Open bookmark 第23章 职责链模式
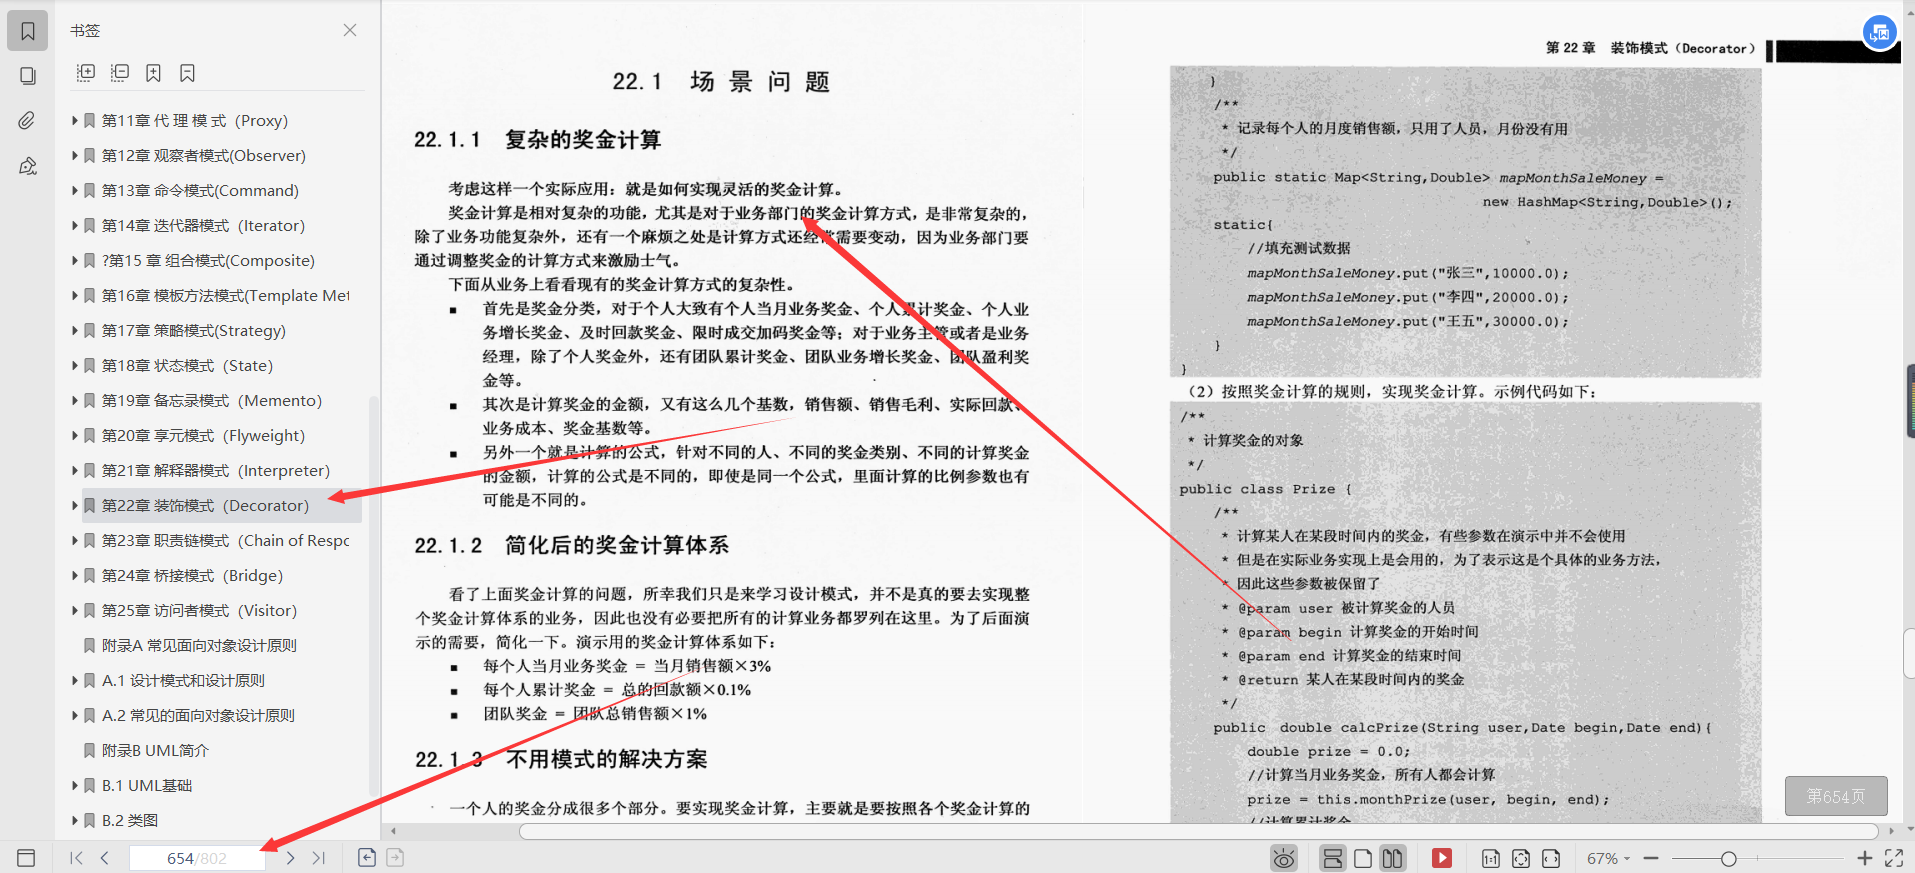This screenshot has height=873, width=1915. point(225,540)
